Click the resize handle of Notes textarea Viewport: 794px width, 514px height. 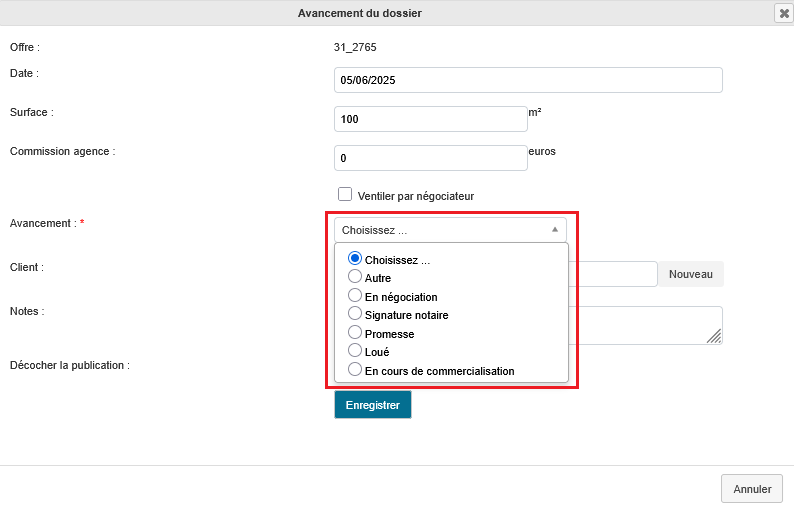click(x=714, y=337)
